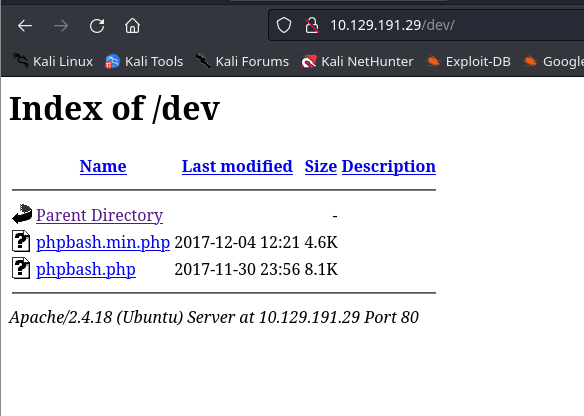The width and height of the screenshot is (584, 416).
Task: Open the phpbash.min.php file link
Action: click(x=103, y=242)
